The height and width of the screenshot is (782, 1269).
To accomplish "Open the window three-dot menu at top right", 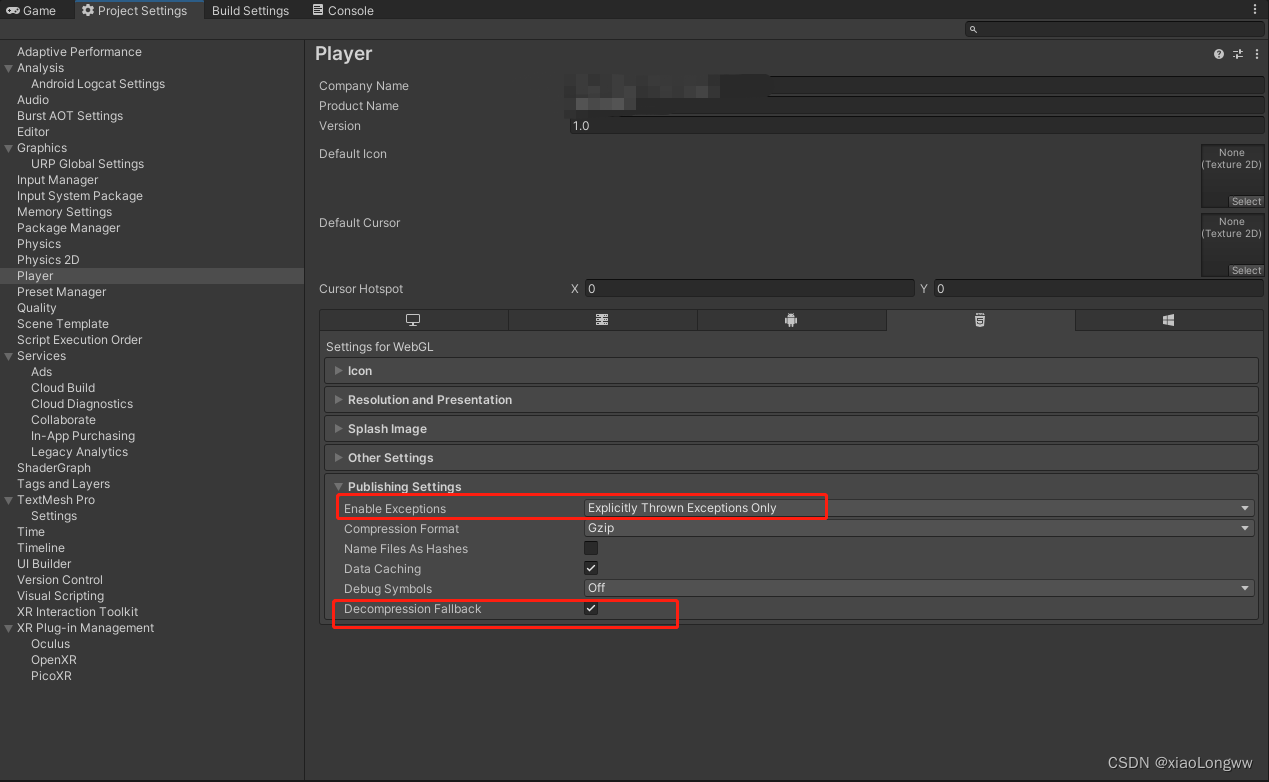I will click(1255, 9).
